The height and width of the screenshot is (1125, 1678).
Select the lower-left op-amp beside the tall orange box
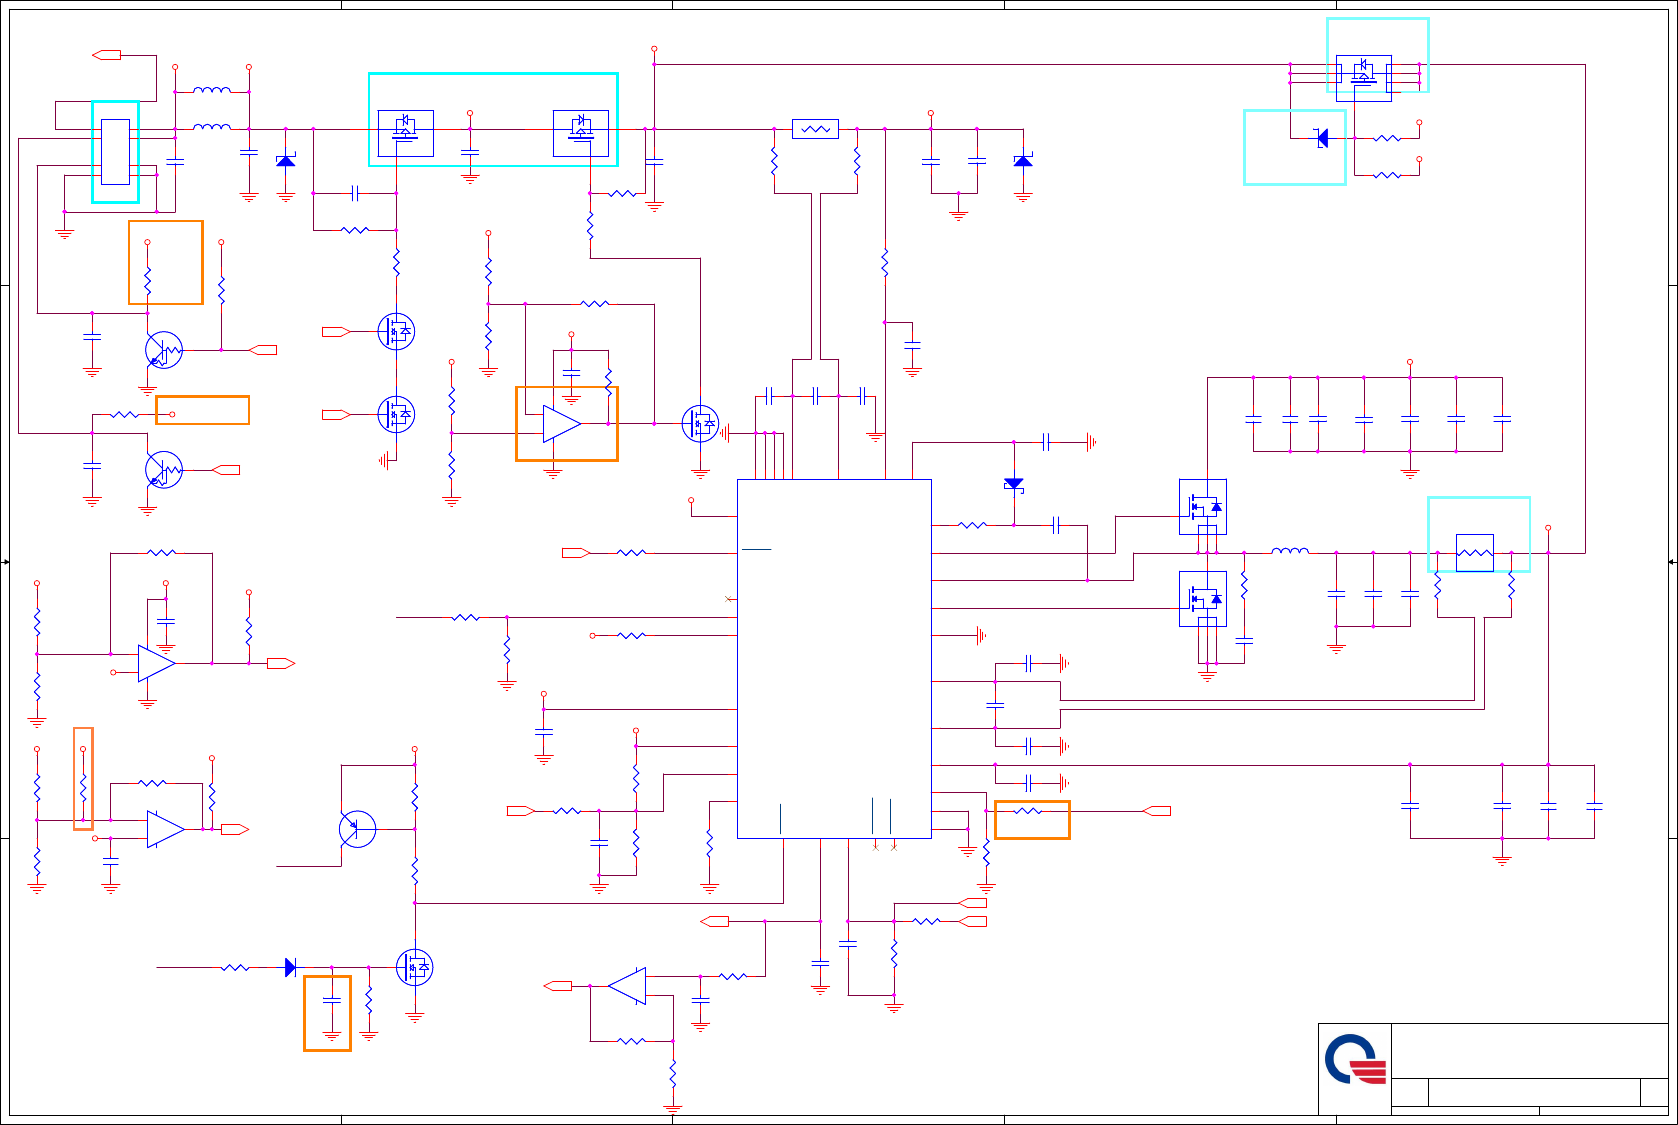(x=166, y=829)
